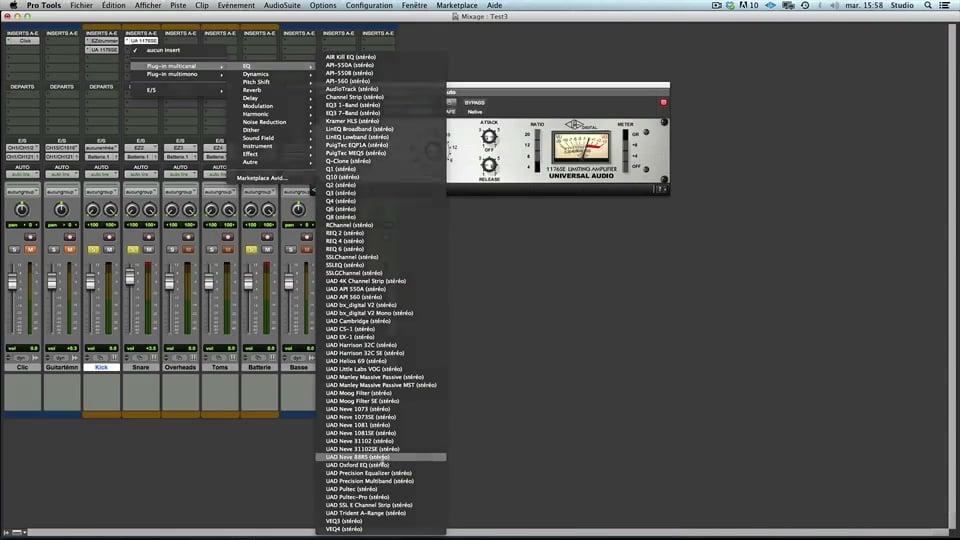
Task: Turn the Release knob on the 1176SE plugin
Action: [489, 164]
